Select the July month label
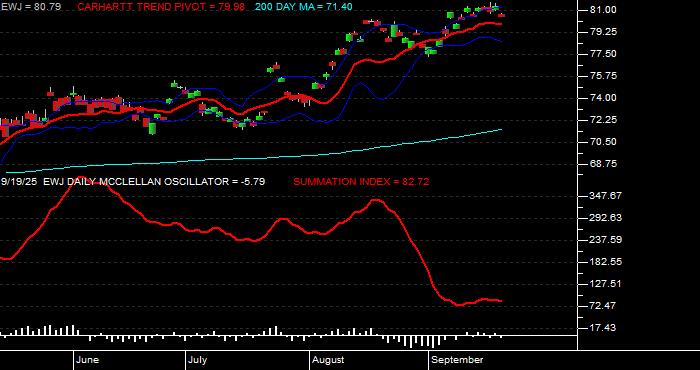Screen dimensions: 700x370 [x=197, y=360]
